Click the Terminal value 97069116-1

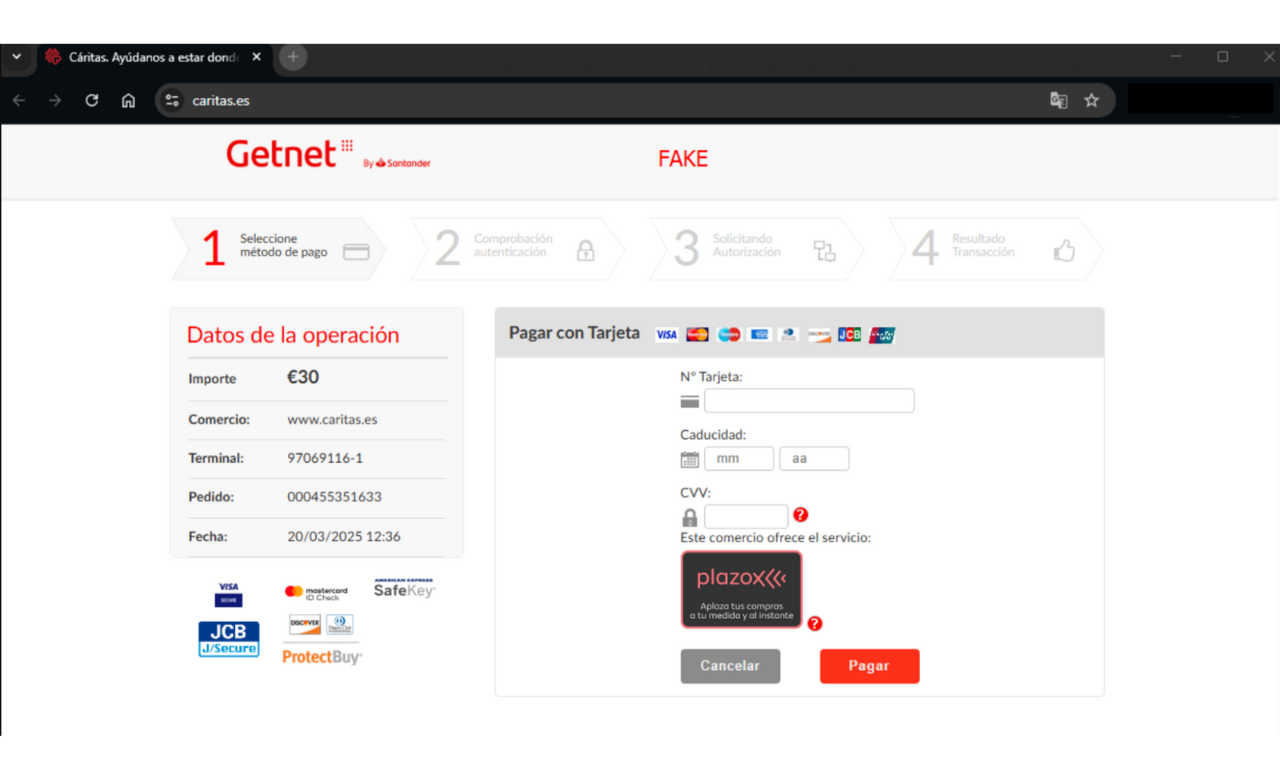tap(325, 458)
